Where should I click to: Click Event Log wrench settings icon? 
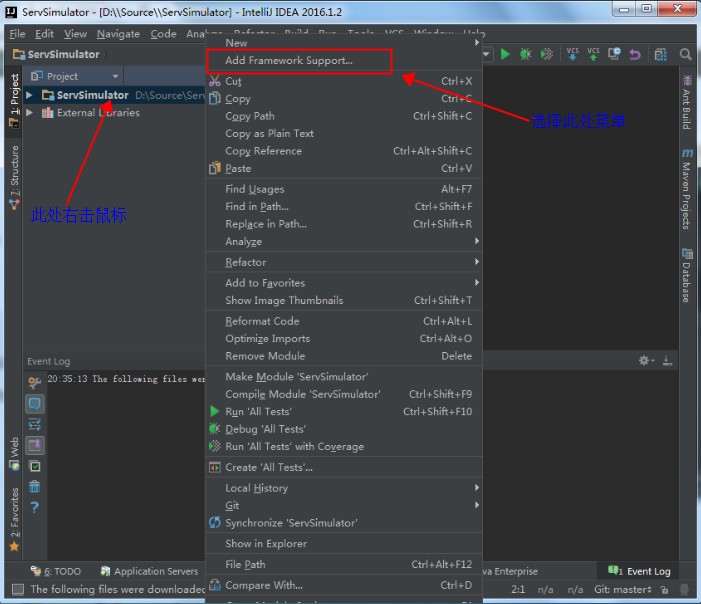(34, 382)
